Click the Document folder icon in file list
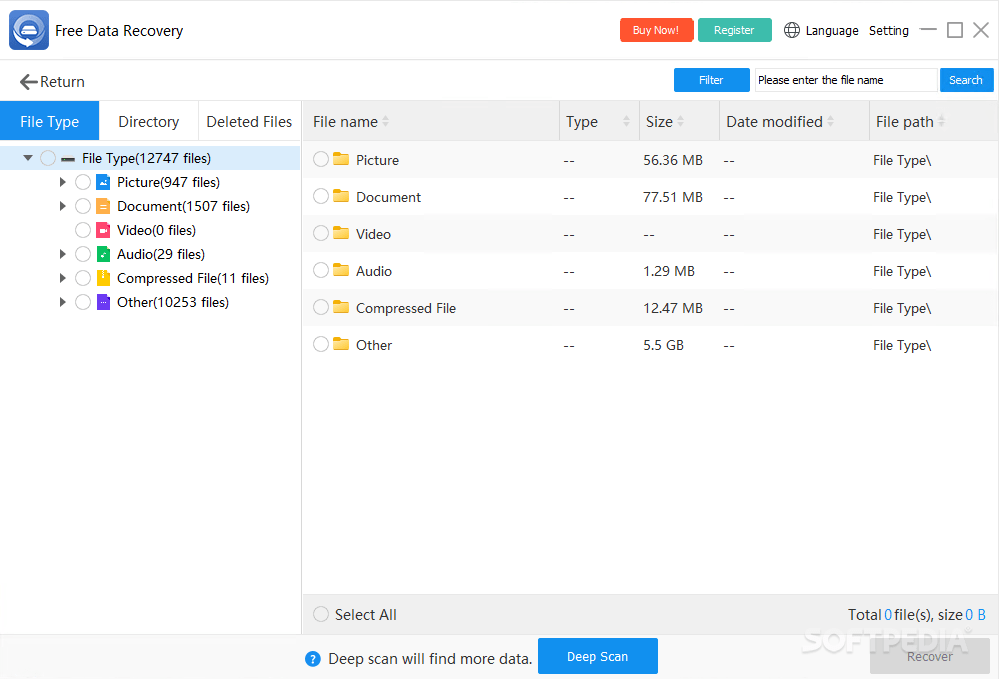 [341, 196]
